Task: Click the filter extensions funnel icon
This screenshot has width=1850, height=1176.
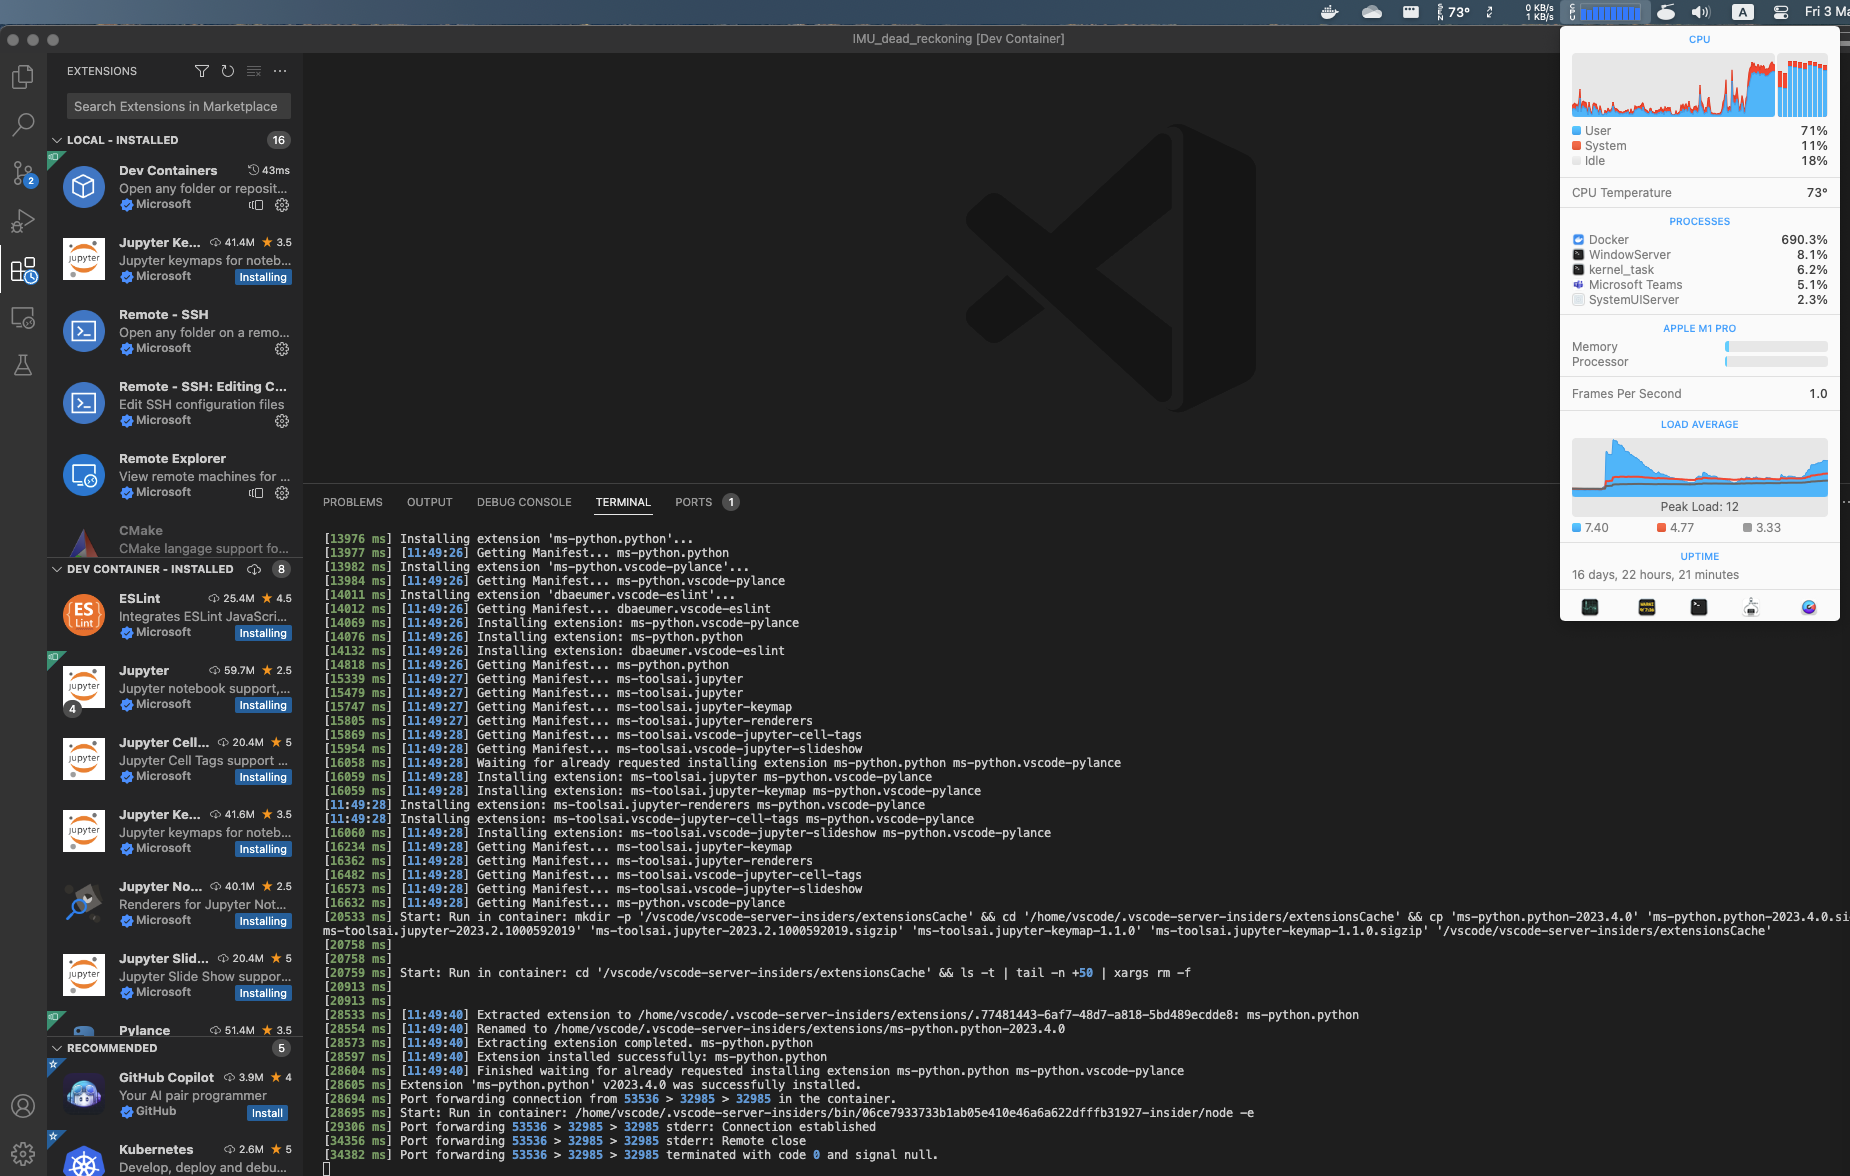Action: [x=202, y=71]
